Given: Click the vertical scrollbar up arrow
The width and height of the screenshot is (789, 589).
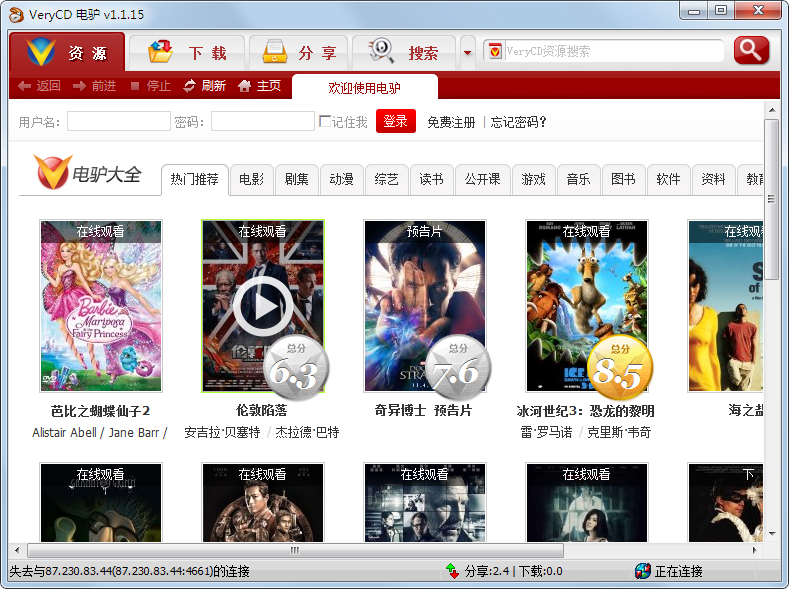Looking at the screenshot, I should (771, 109).
